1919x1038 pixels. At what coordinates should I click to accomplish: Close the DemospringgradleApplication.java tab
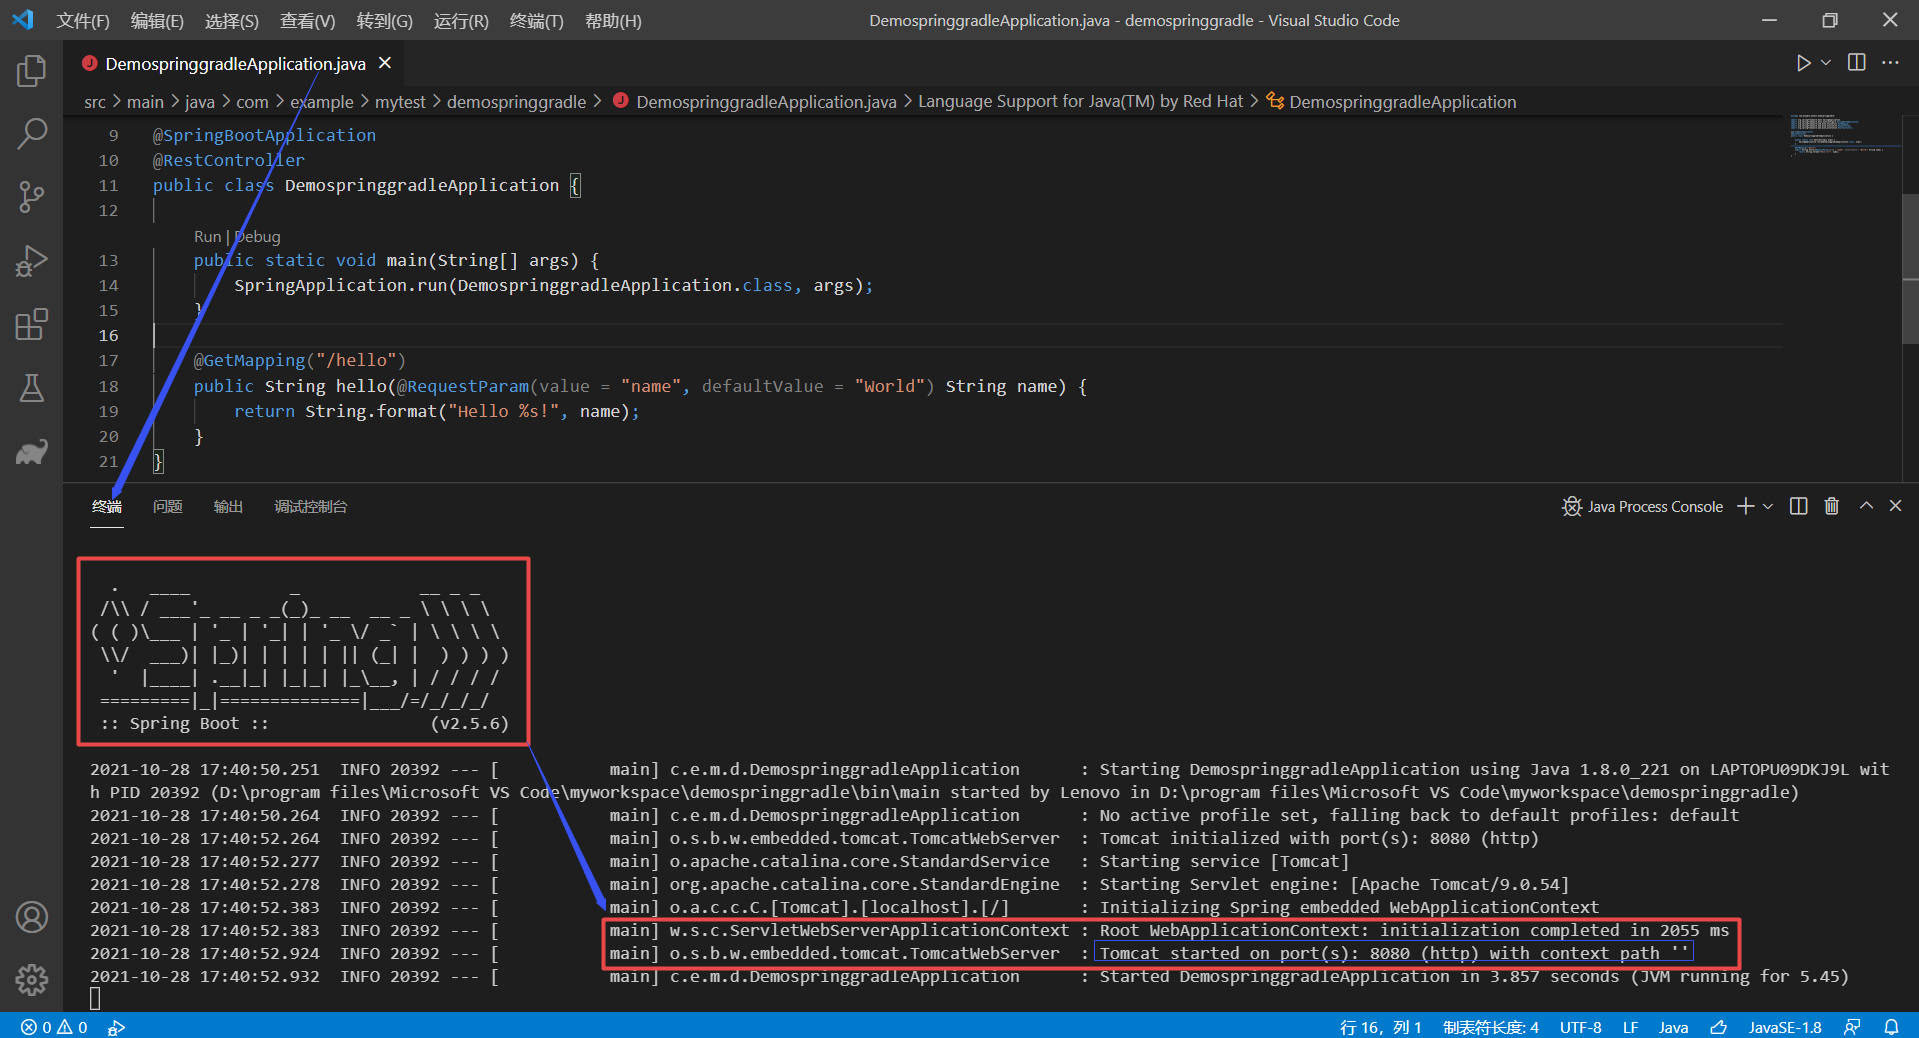click(x=385, y=63)
